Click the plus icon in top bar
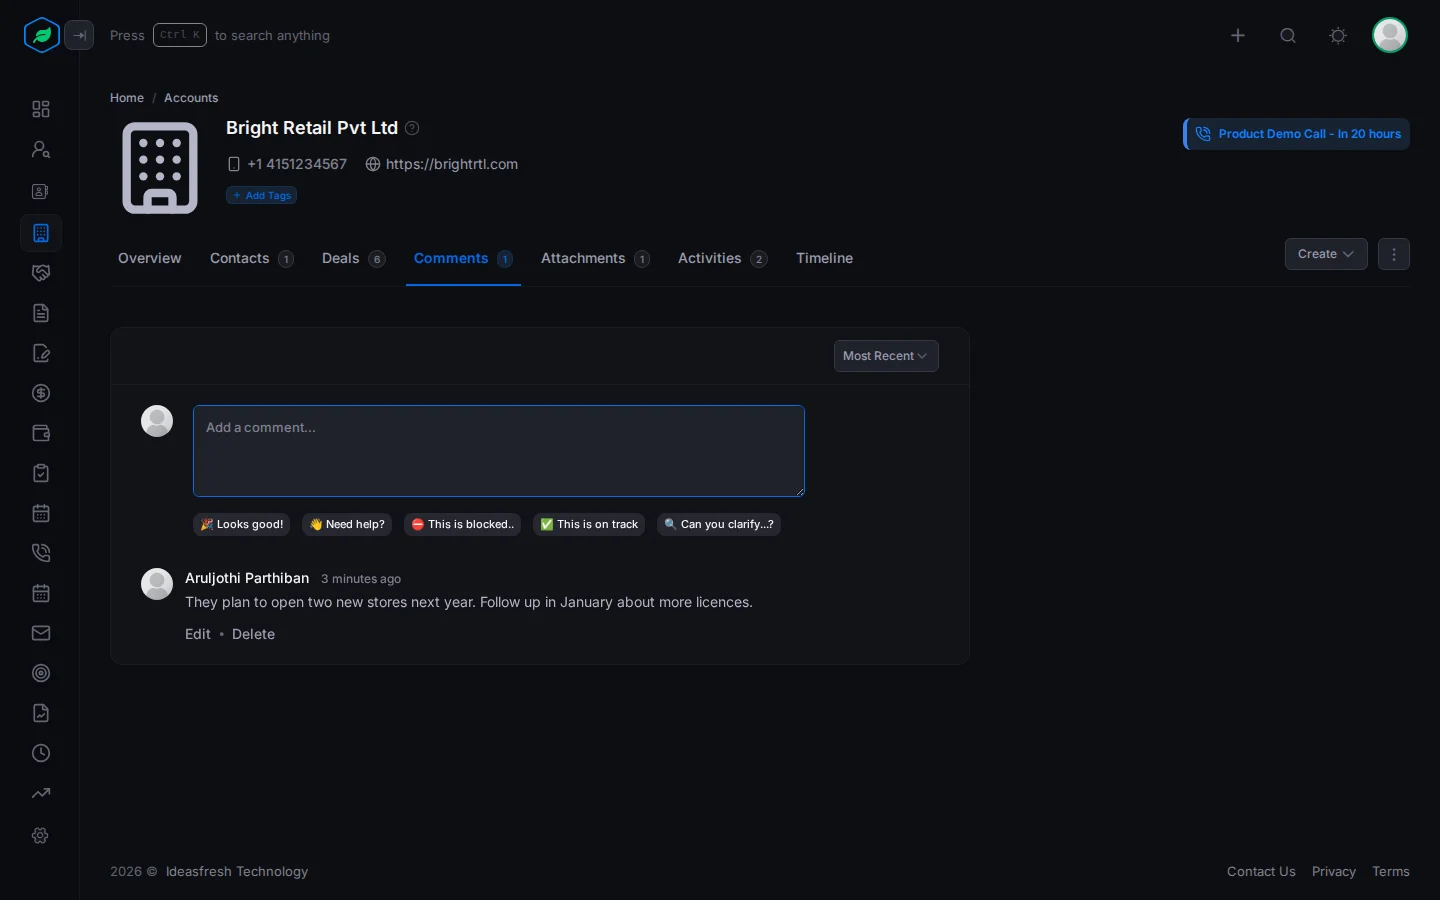 [x=1238, y=35]
